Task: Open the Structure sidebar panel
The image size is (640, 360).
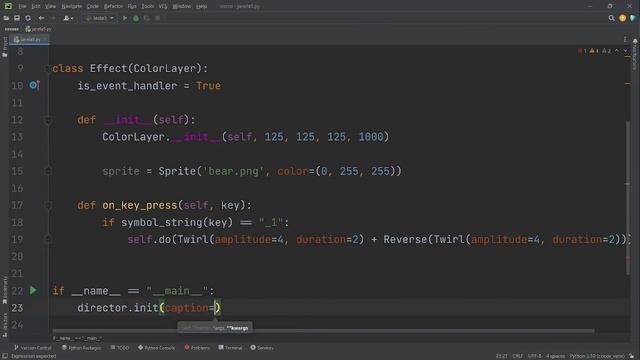Action: 4,324
